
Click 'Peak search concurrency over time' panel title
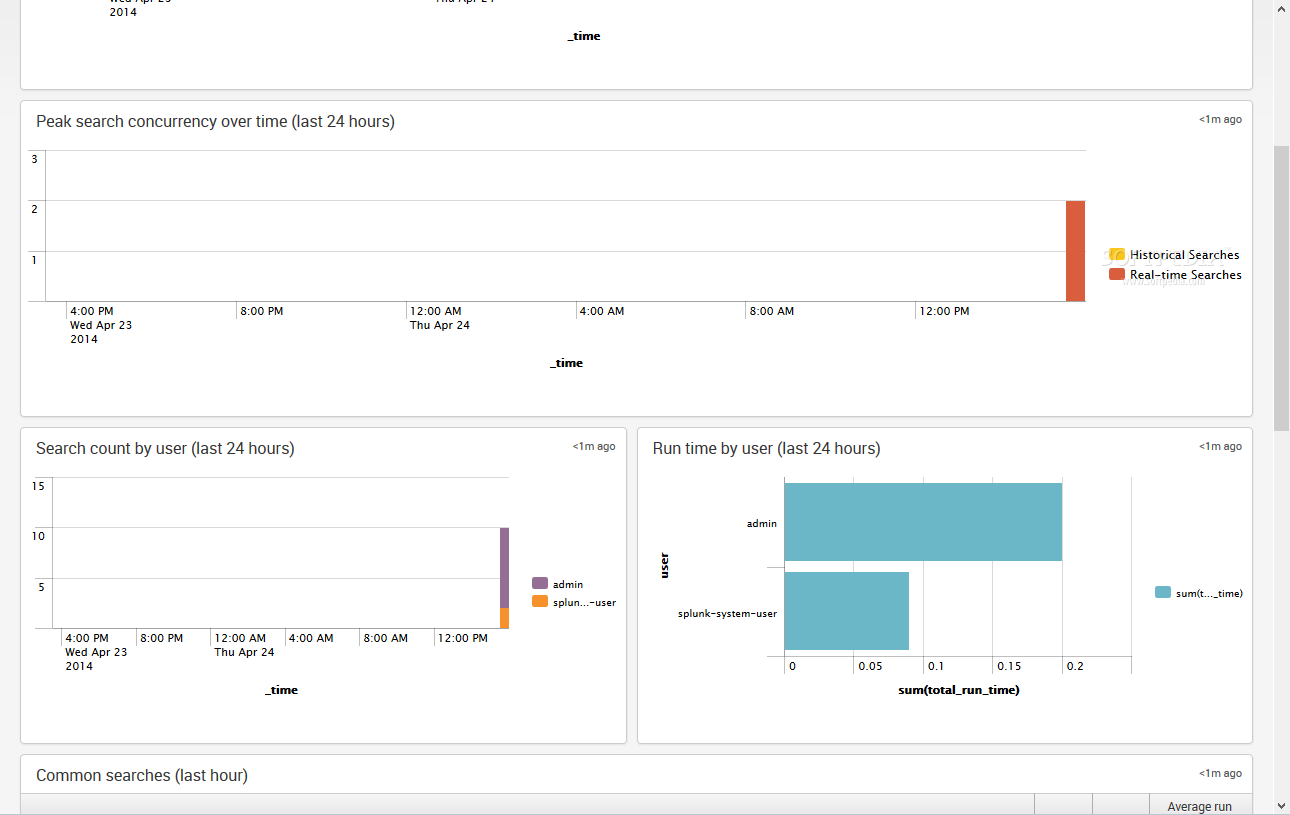pyautogui.click(x=215, y=121)
